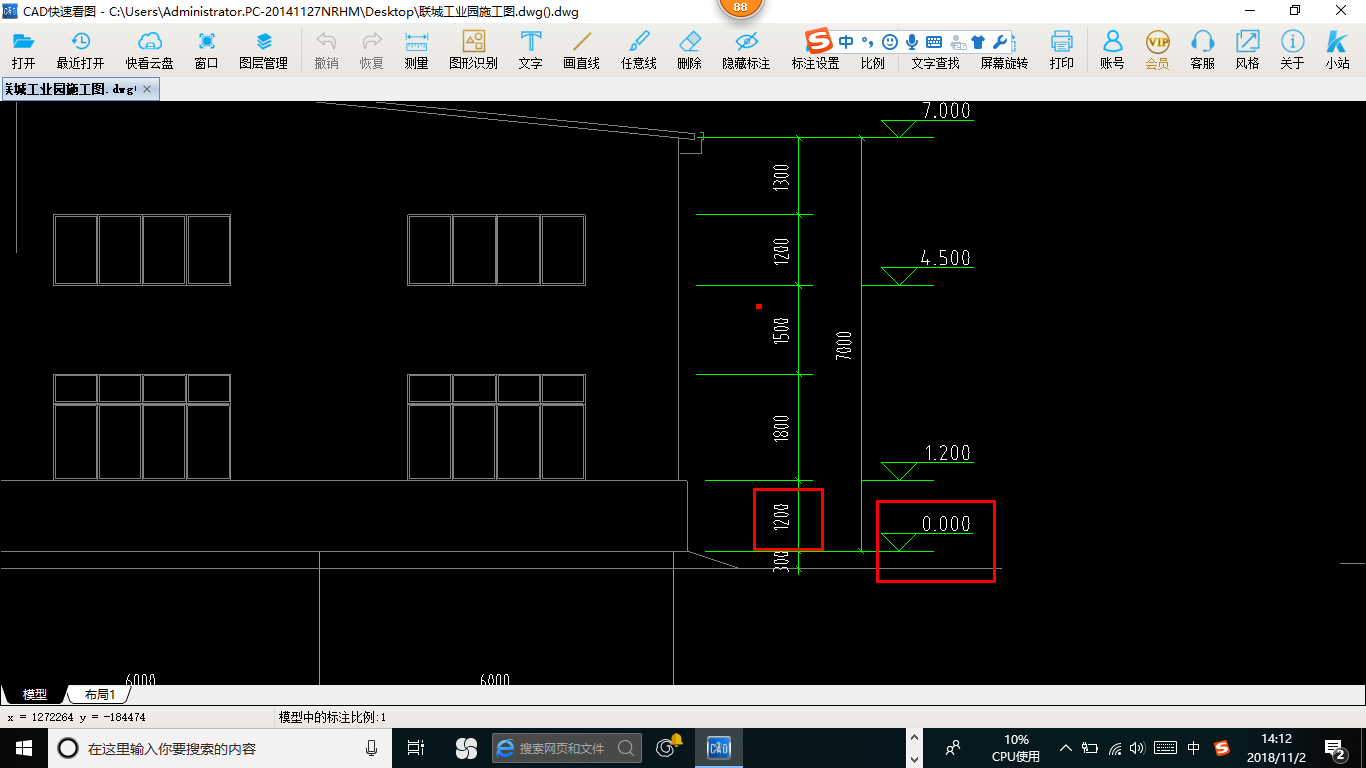Open the emoji panel on IME bar

point(889,41)
